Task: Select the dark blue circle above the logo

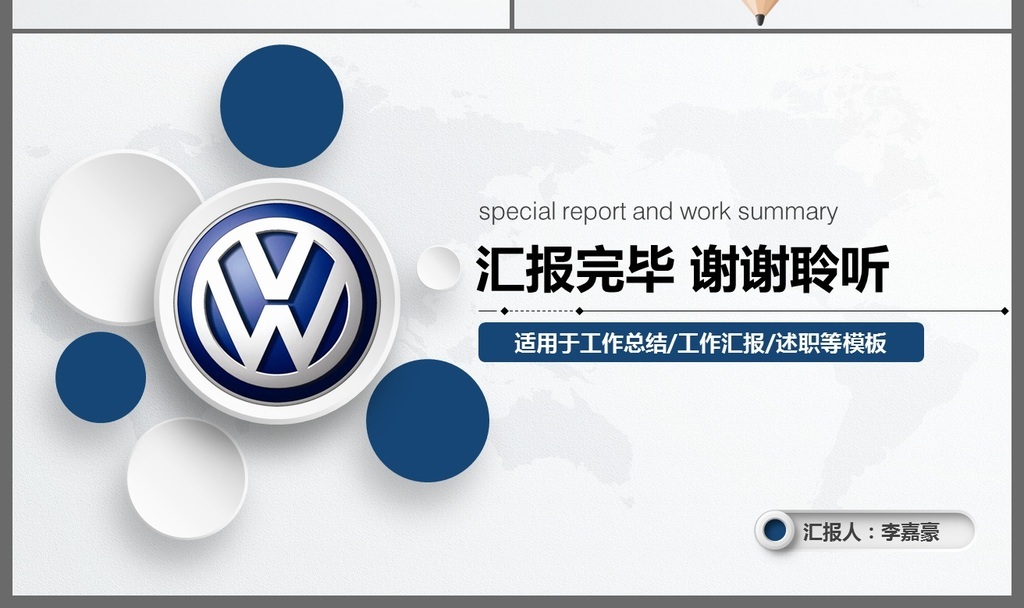Action: click(281, 106)
